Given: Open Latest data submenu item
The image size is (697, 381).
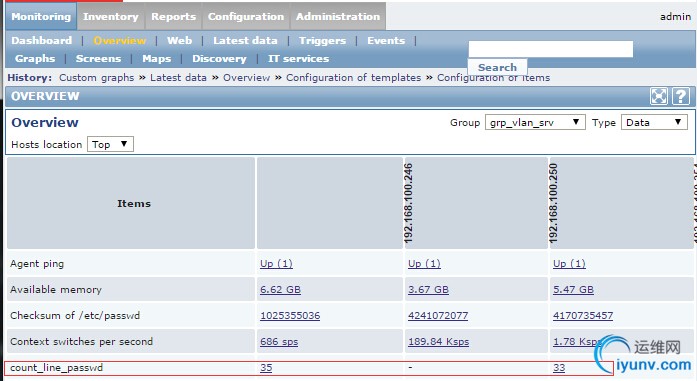Looking at the screenshot, I should point(245,40).
